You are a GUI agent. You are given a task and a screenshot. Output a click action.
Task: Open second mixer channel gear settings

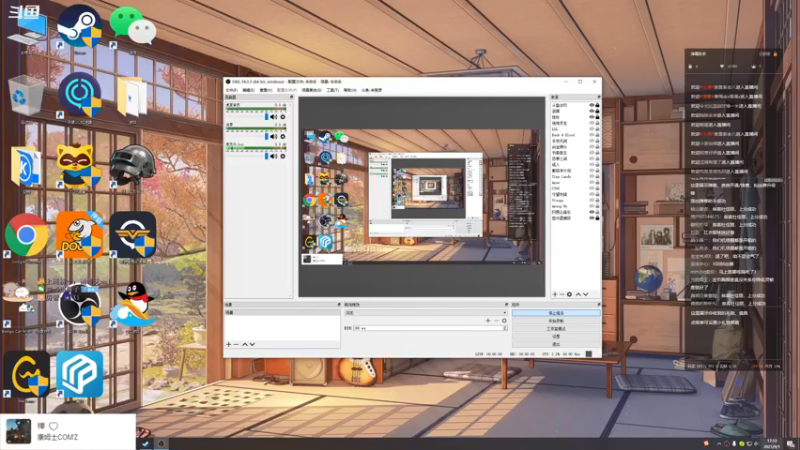point(283,136)
